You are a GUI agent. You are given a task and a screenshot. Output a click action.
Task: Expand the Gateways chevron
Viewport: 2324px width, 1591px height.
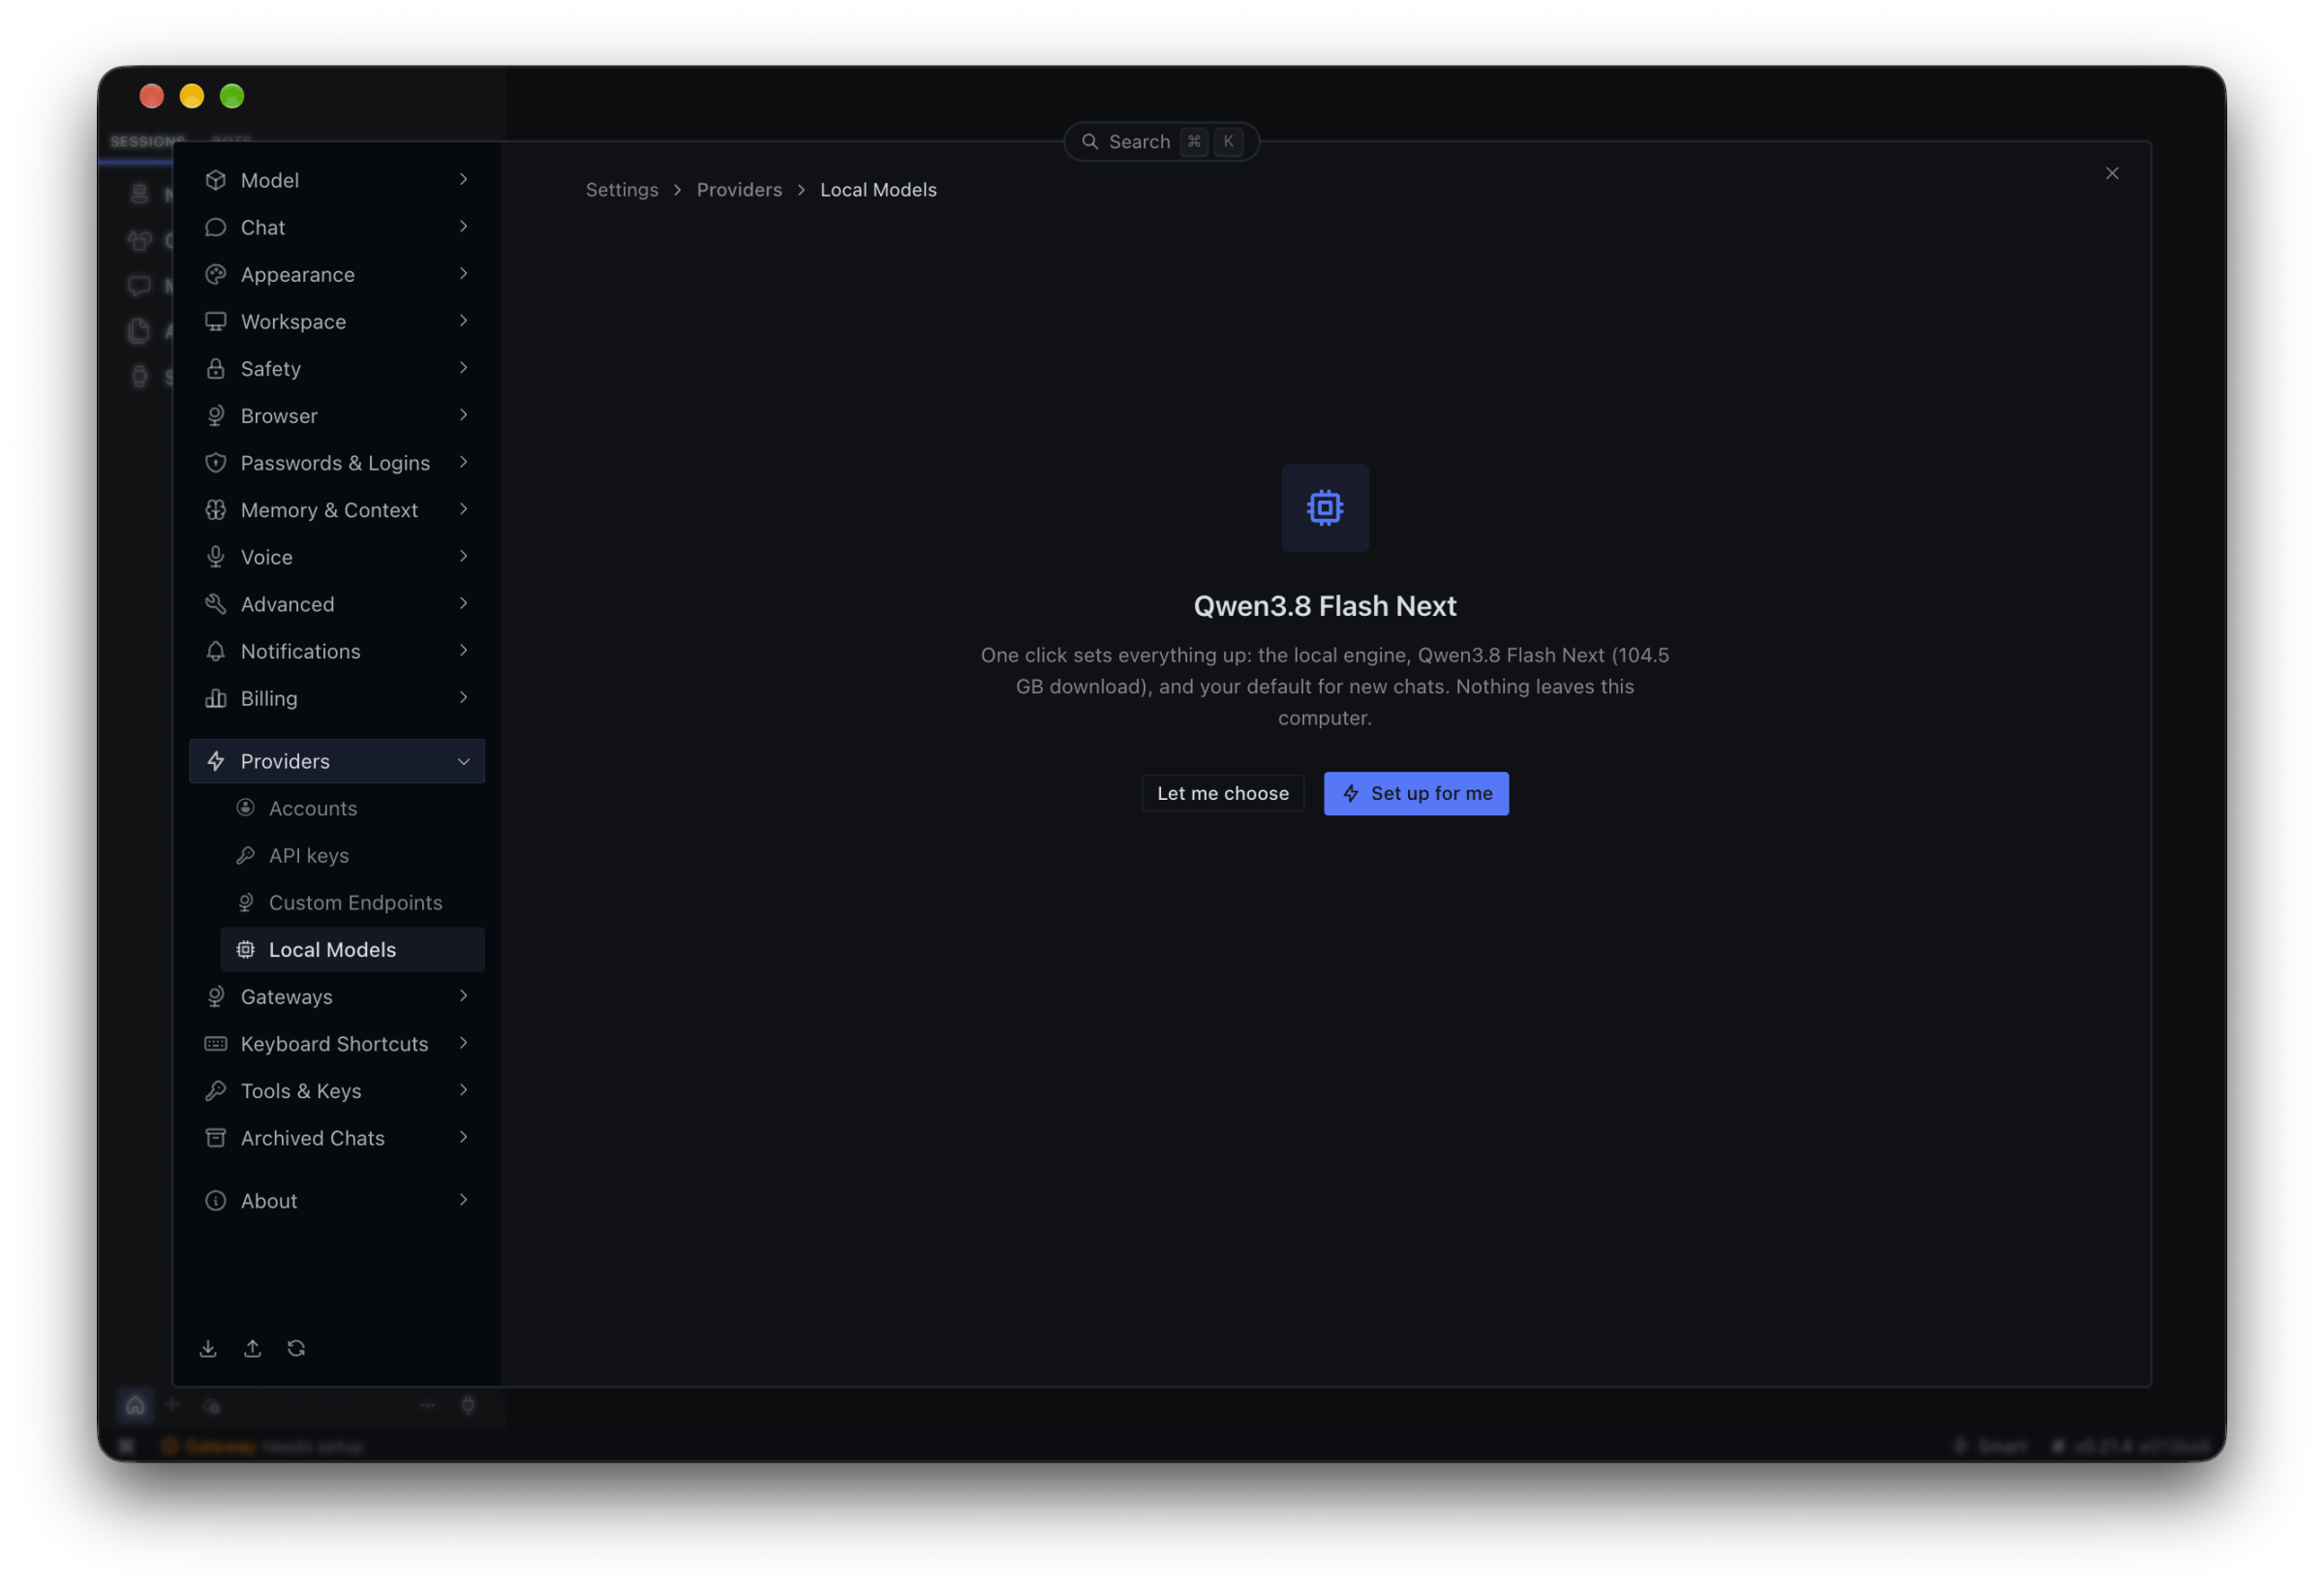point(463,996)
